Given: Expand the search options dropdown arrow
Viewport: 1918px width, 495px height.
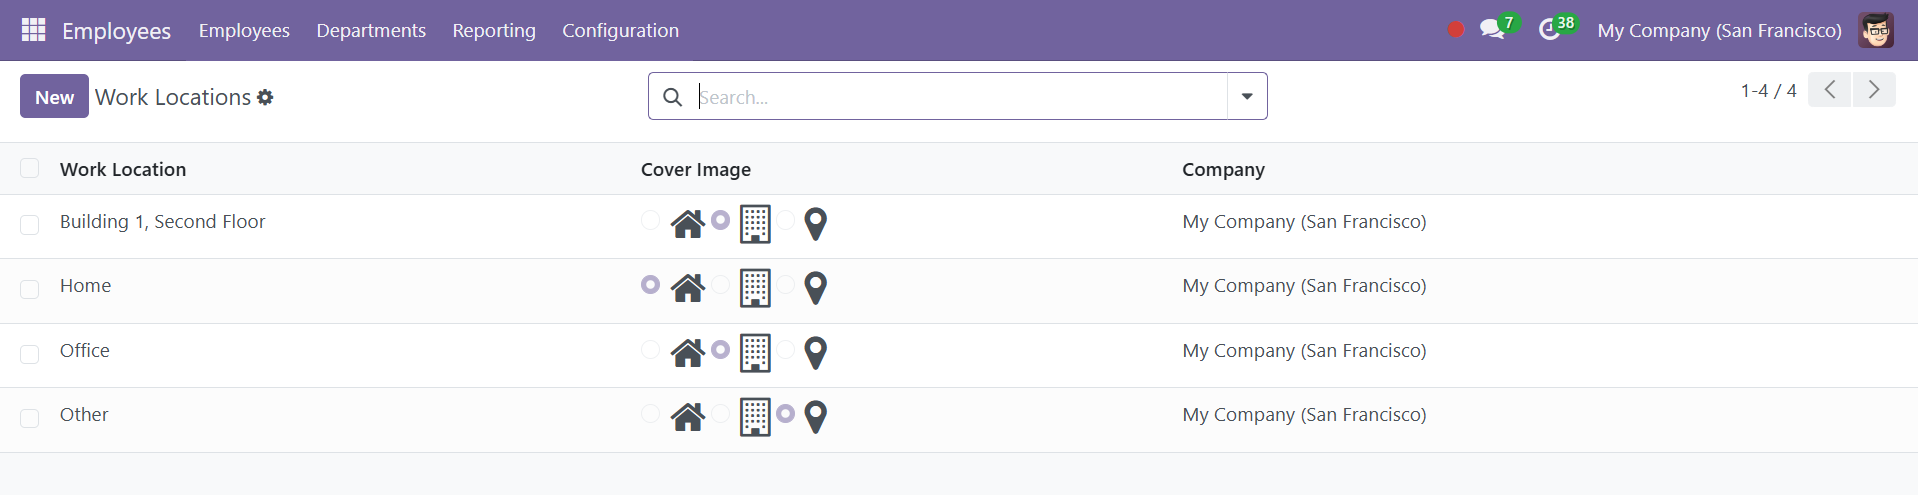Looking at the screenshot, I should point(1247,96).
